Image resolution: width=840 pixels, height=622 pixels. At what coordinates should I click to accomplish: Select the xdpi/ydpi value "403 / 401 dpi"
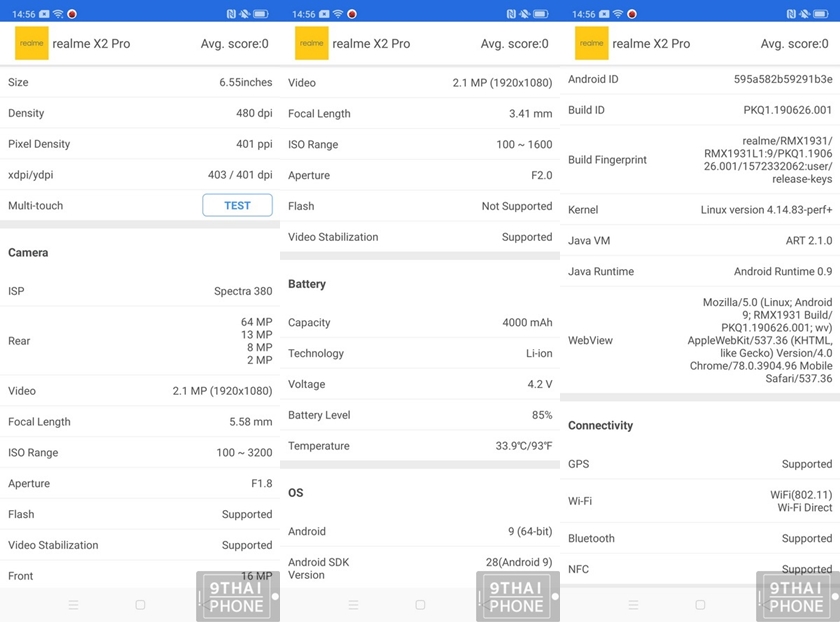[x=240, y=175]
